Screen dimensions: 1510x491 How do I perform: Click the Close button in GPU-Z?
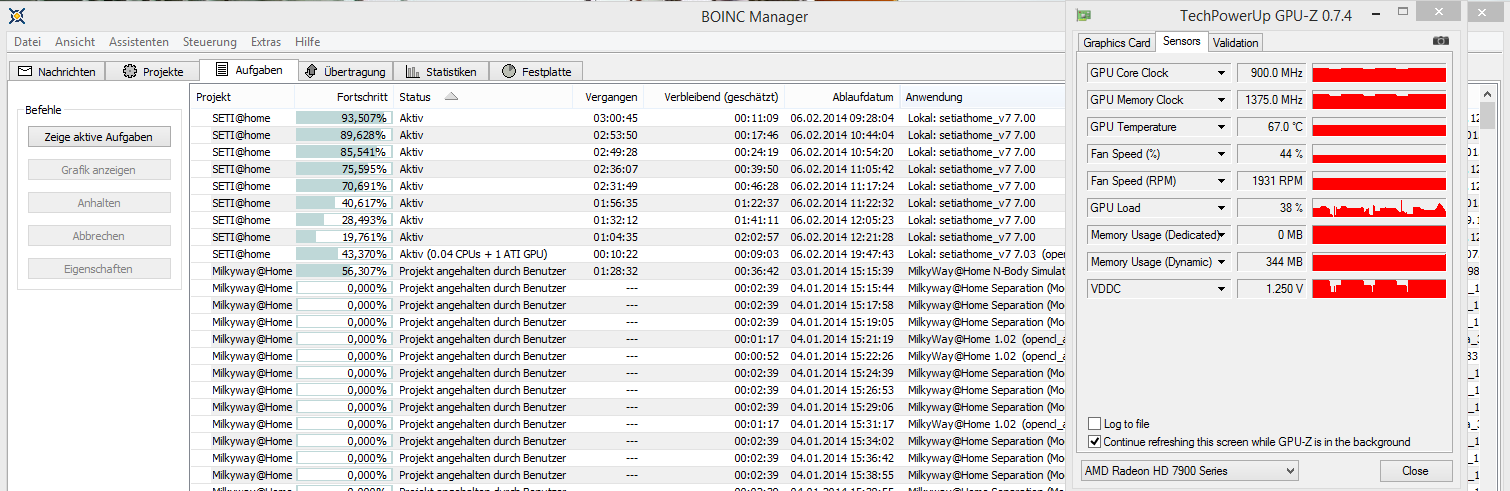[x=1415, y=470]
